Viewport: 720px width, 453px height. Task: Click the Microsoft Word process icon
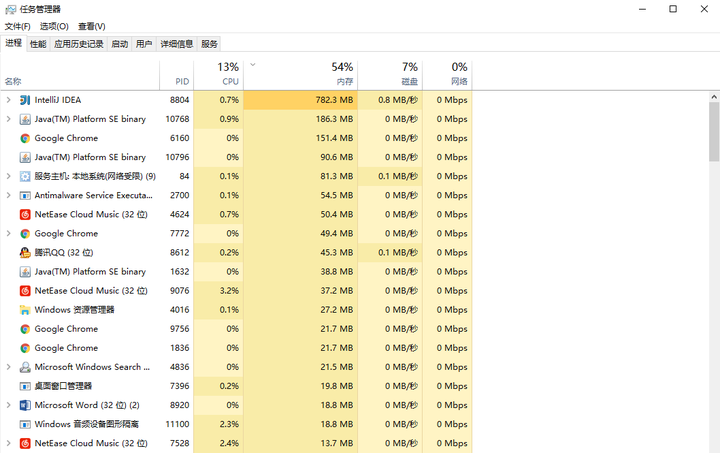point(25,405)
